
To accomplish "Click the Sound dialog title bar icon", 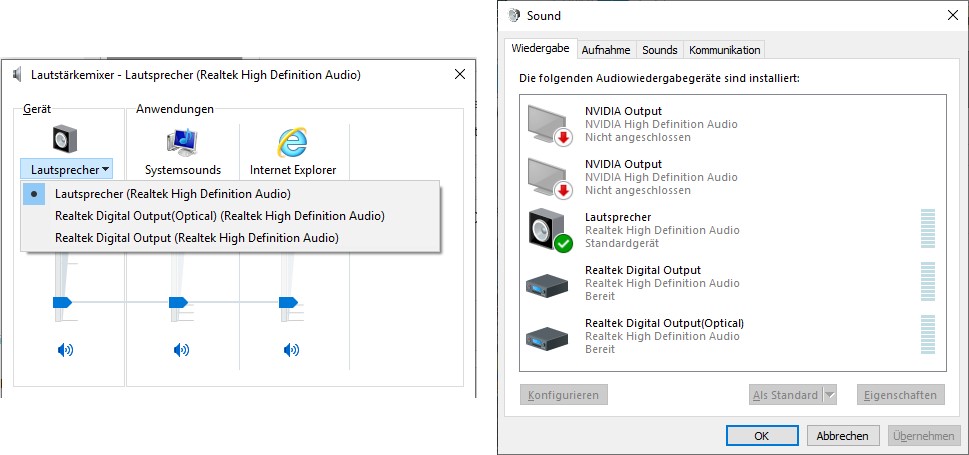I will tap(514, 15).
